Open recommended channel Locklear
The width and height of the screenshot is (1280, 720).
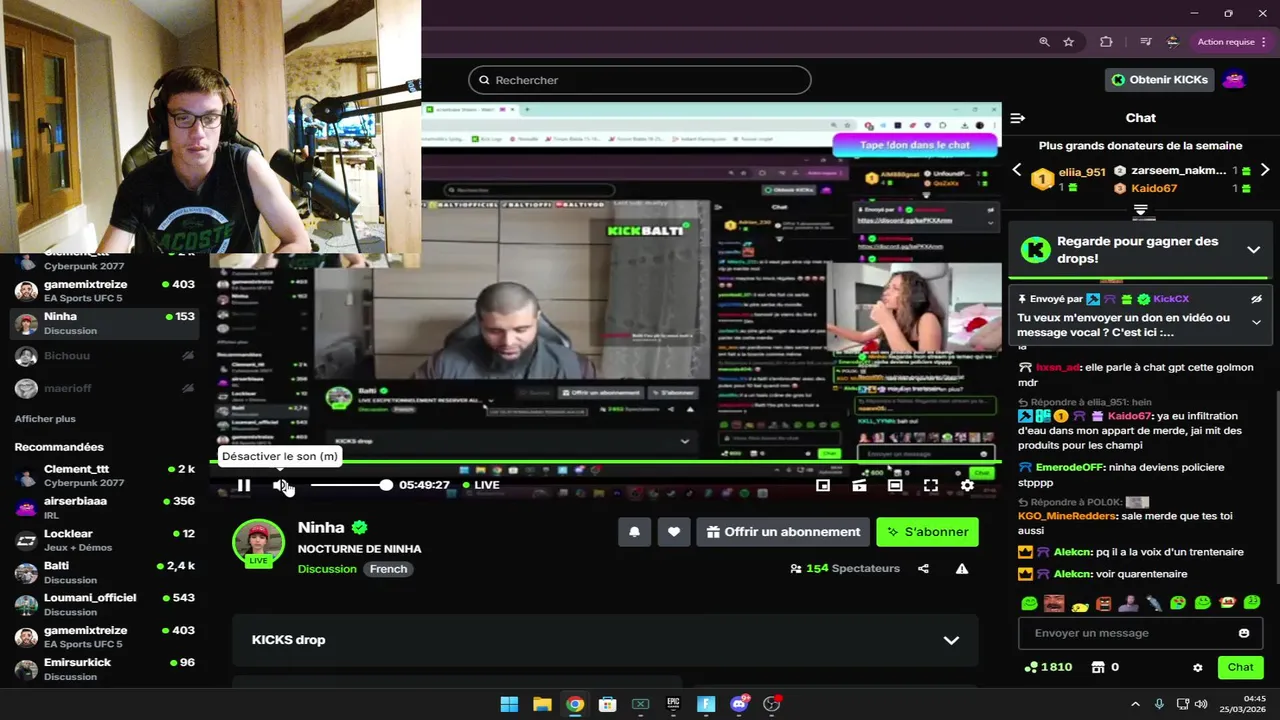105,540
